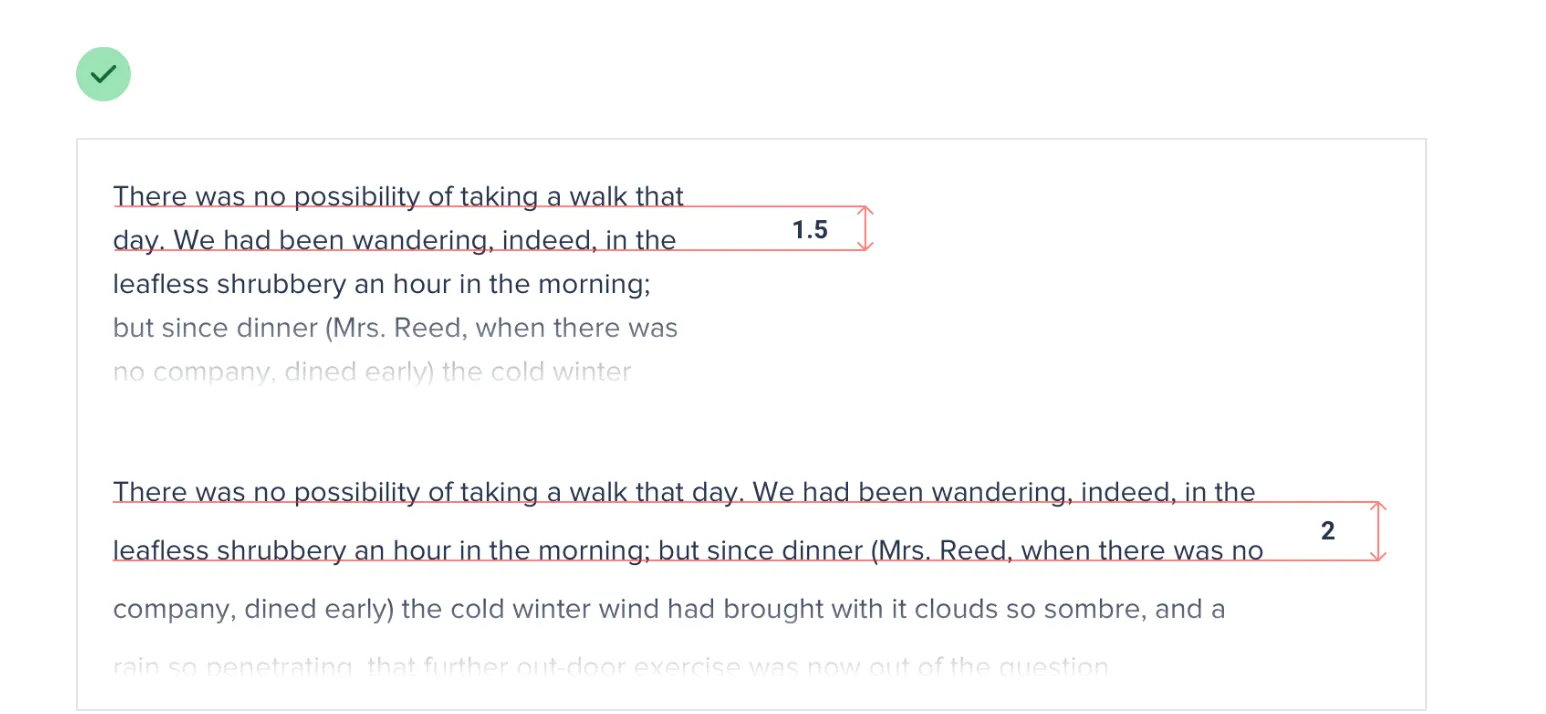1546x714 pixels.
Task: Click the faded "rain so penetrating" line
Action: (x=610, y=667)
